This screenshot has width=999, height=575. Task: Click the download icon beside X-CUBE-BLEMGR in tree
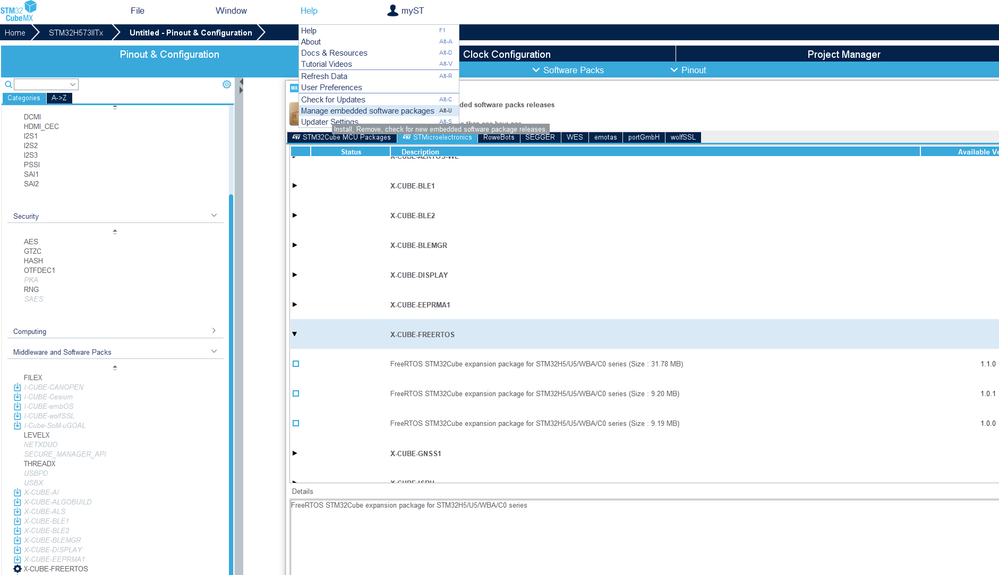pyautogui.click(x=17, y=540)
